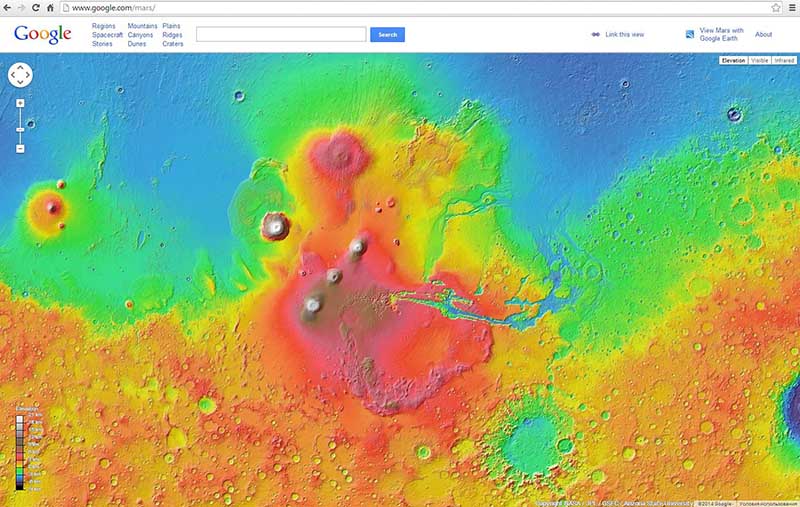Screen dimensions: 800x507
Task: Switch map to Visible imagery
Action: tap(759, 61)
